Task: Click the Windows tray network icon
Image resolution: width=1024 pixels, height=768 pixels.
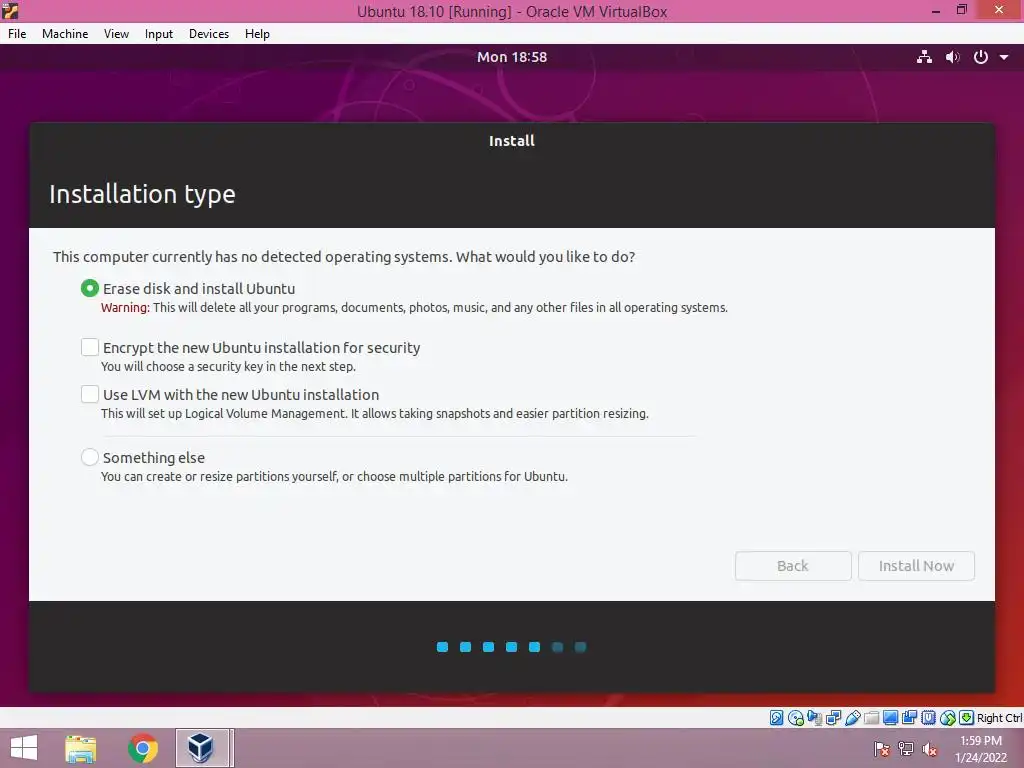Action: [x=906, y=749]
